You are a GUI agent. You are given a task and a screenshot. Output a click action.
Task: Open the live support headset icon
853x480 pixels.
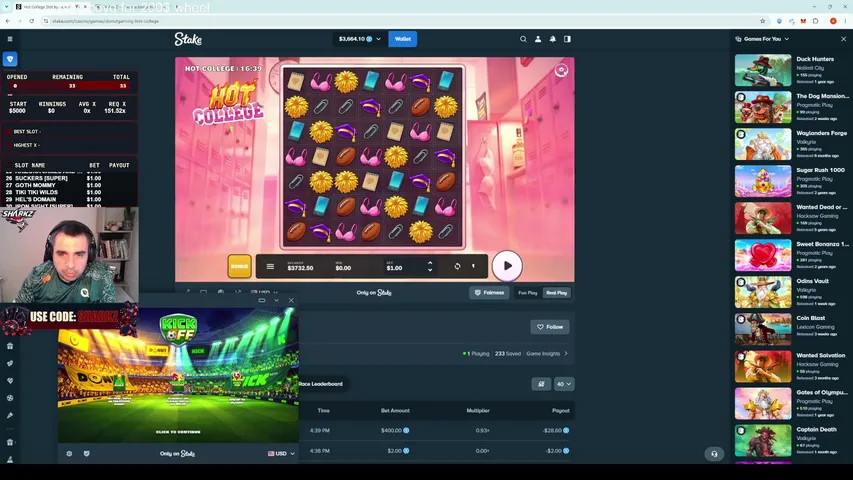pos(714,454)
